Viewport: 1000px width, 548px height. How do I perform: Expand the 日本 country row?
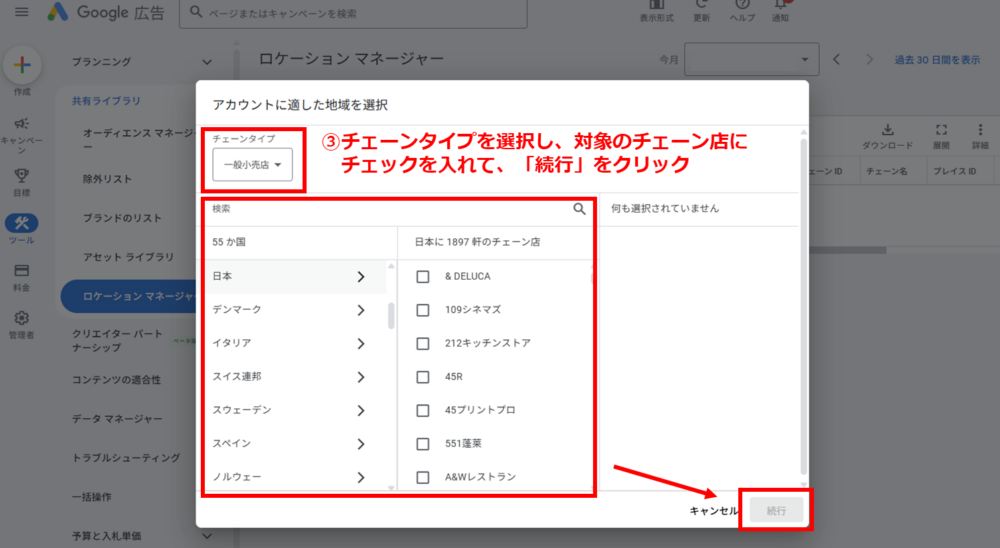tap(360, 277)
